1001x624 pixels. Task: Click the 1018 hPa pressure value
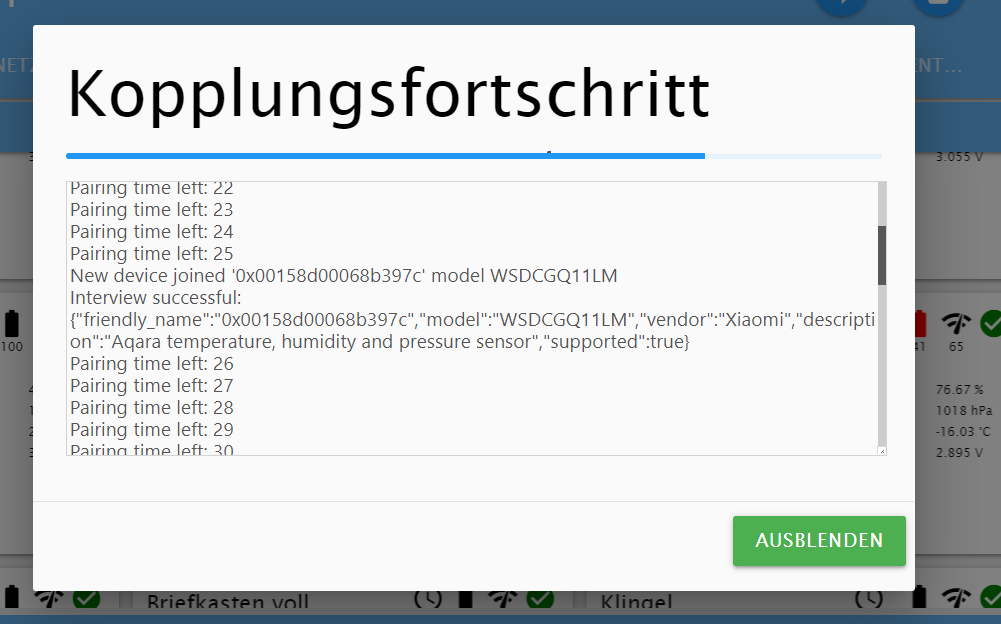(964, 410)
